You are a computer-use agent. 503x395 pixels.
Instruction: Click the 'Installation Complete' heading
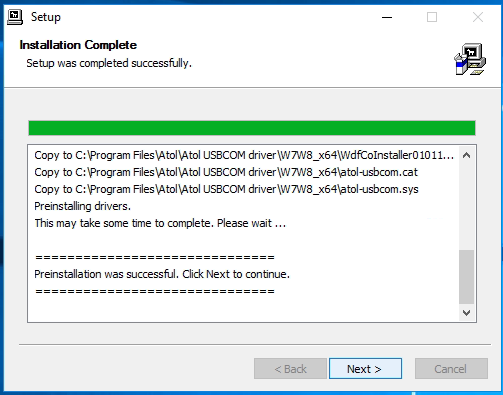[x=78, y=45]
